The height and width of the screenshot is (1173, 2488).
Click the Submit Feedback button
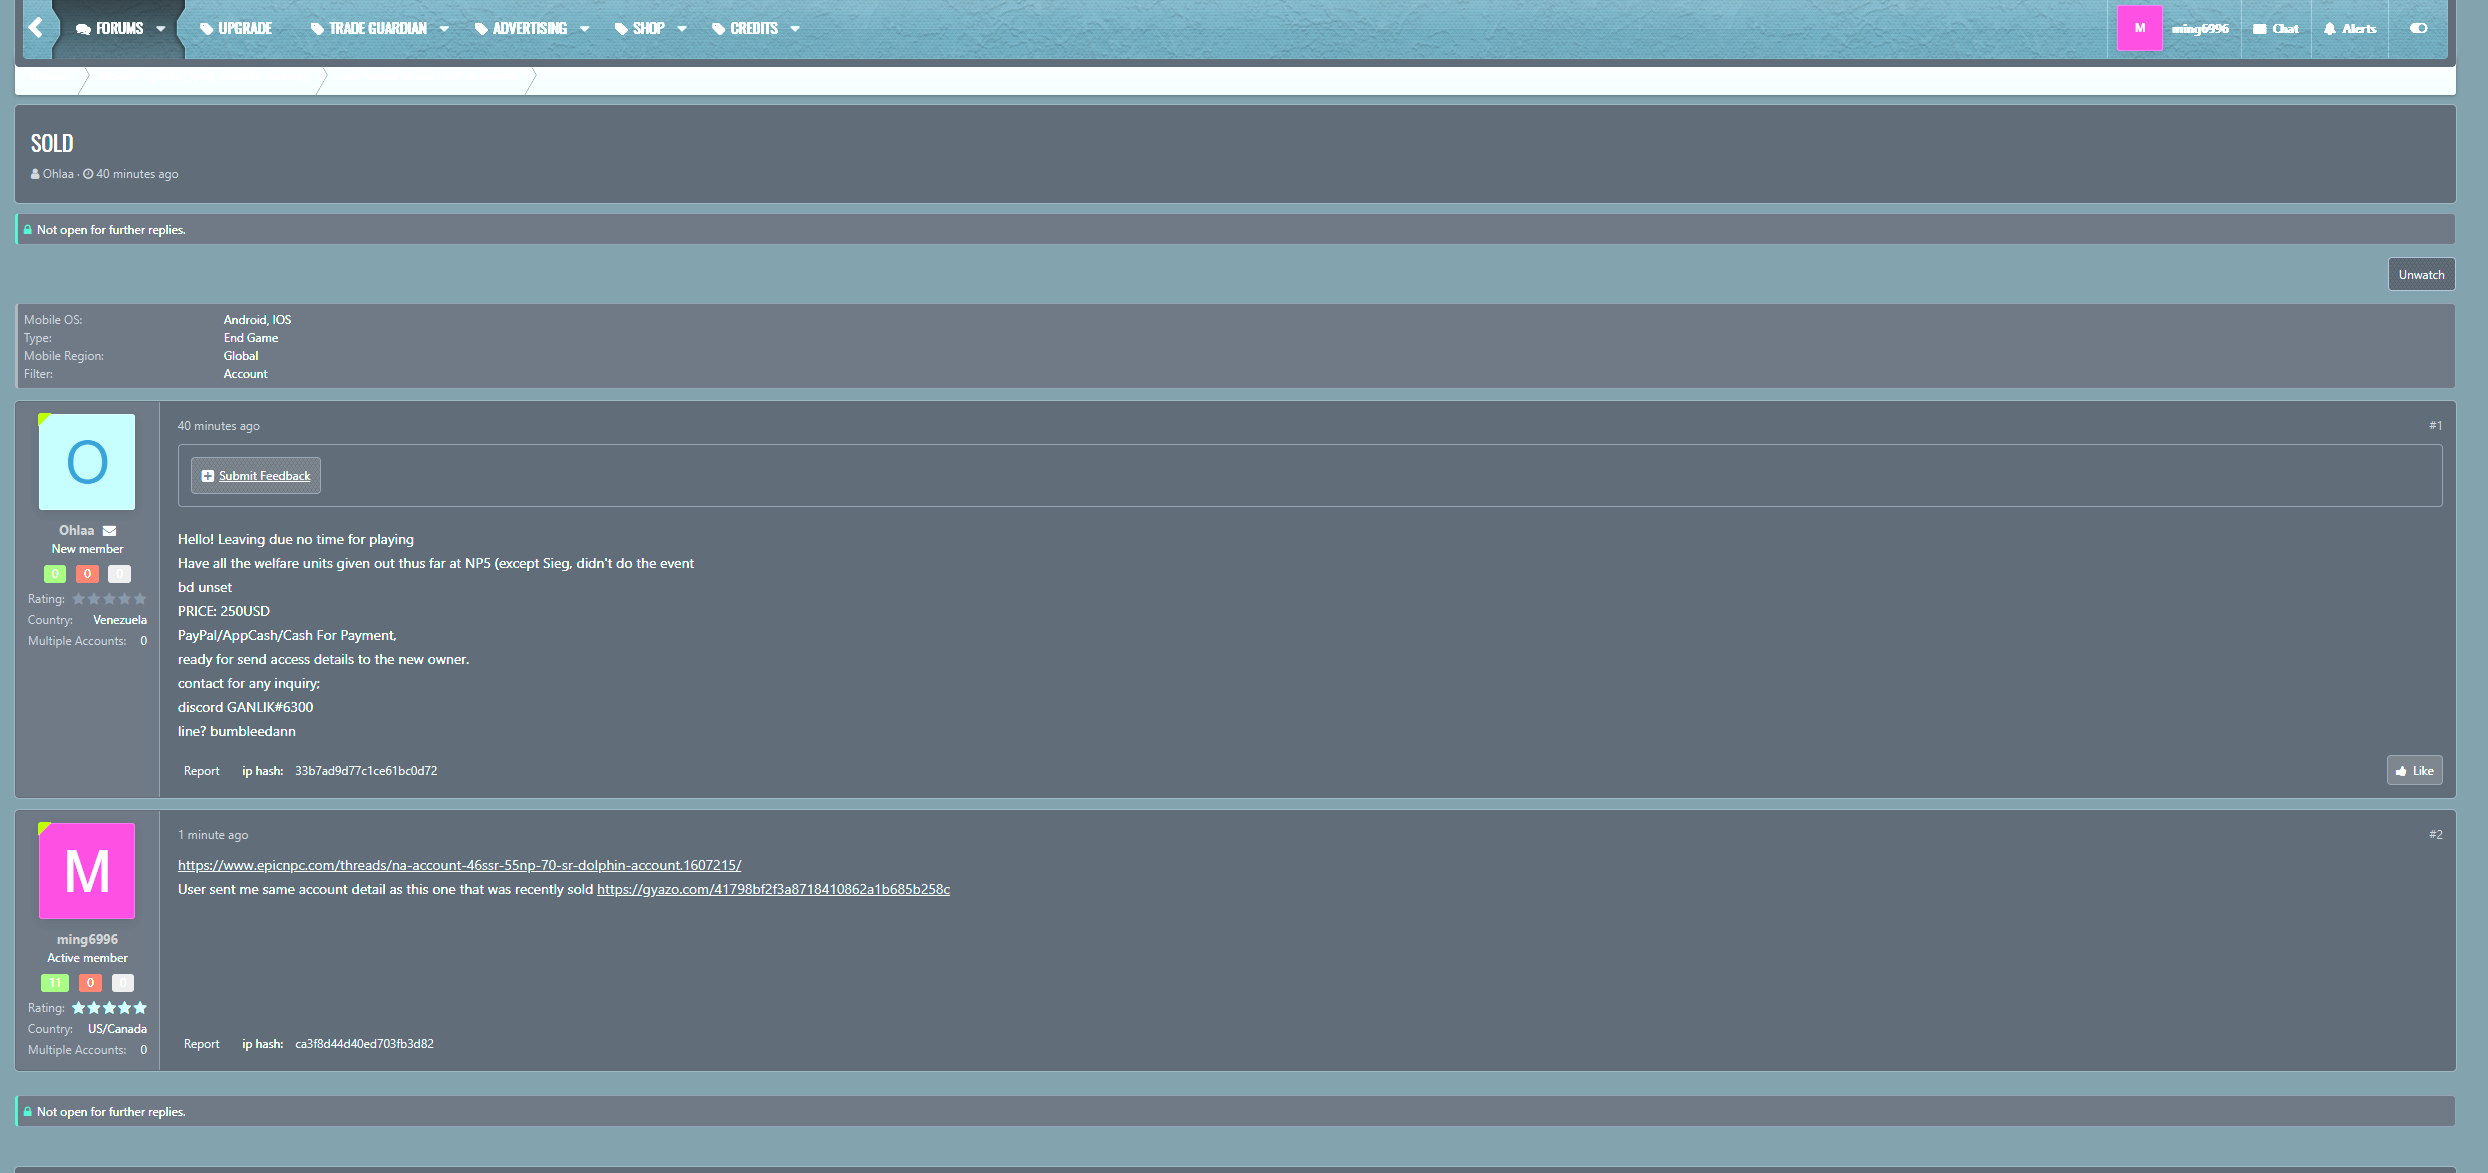click(x=256, y=476)
